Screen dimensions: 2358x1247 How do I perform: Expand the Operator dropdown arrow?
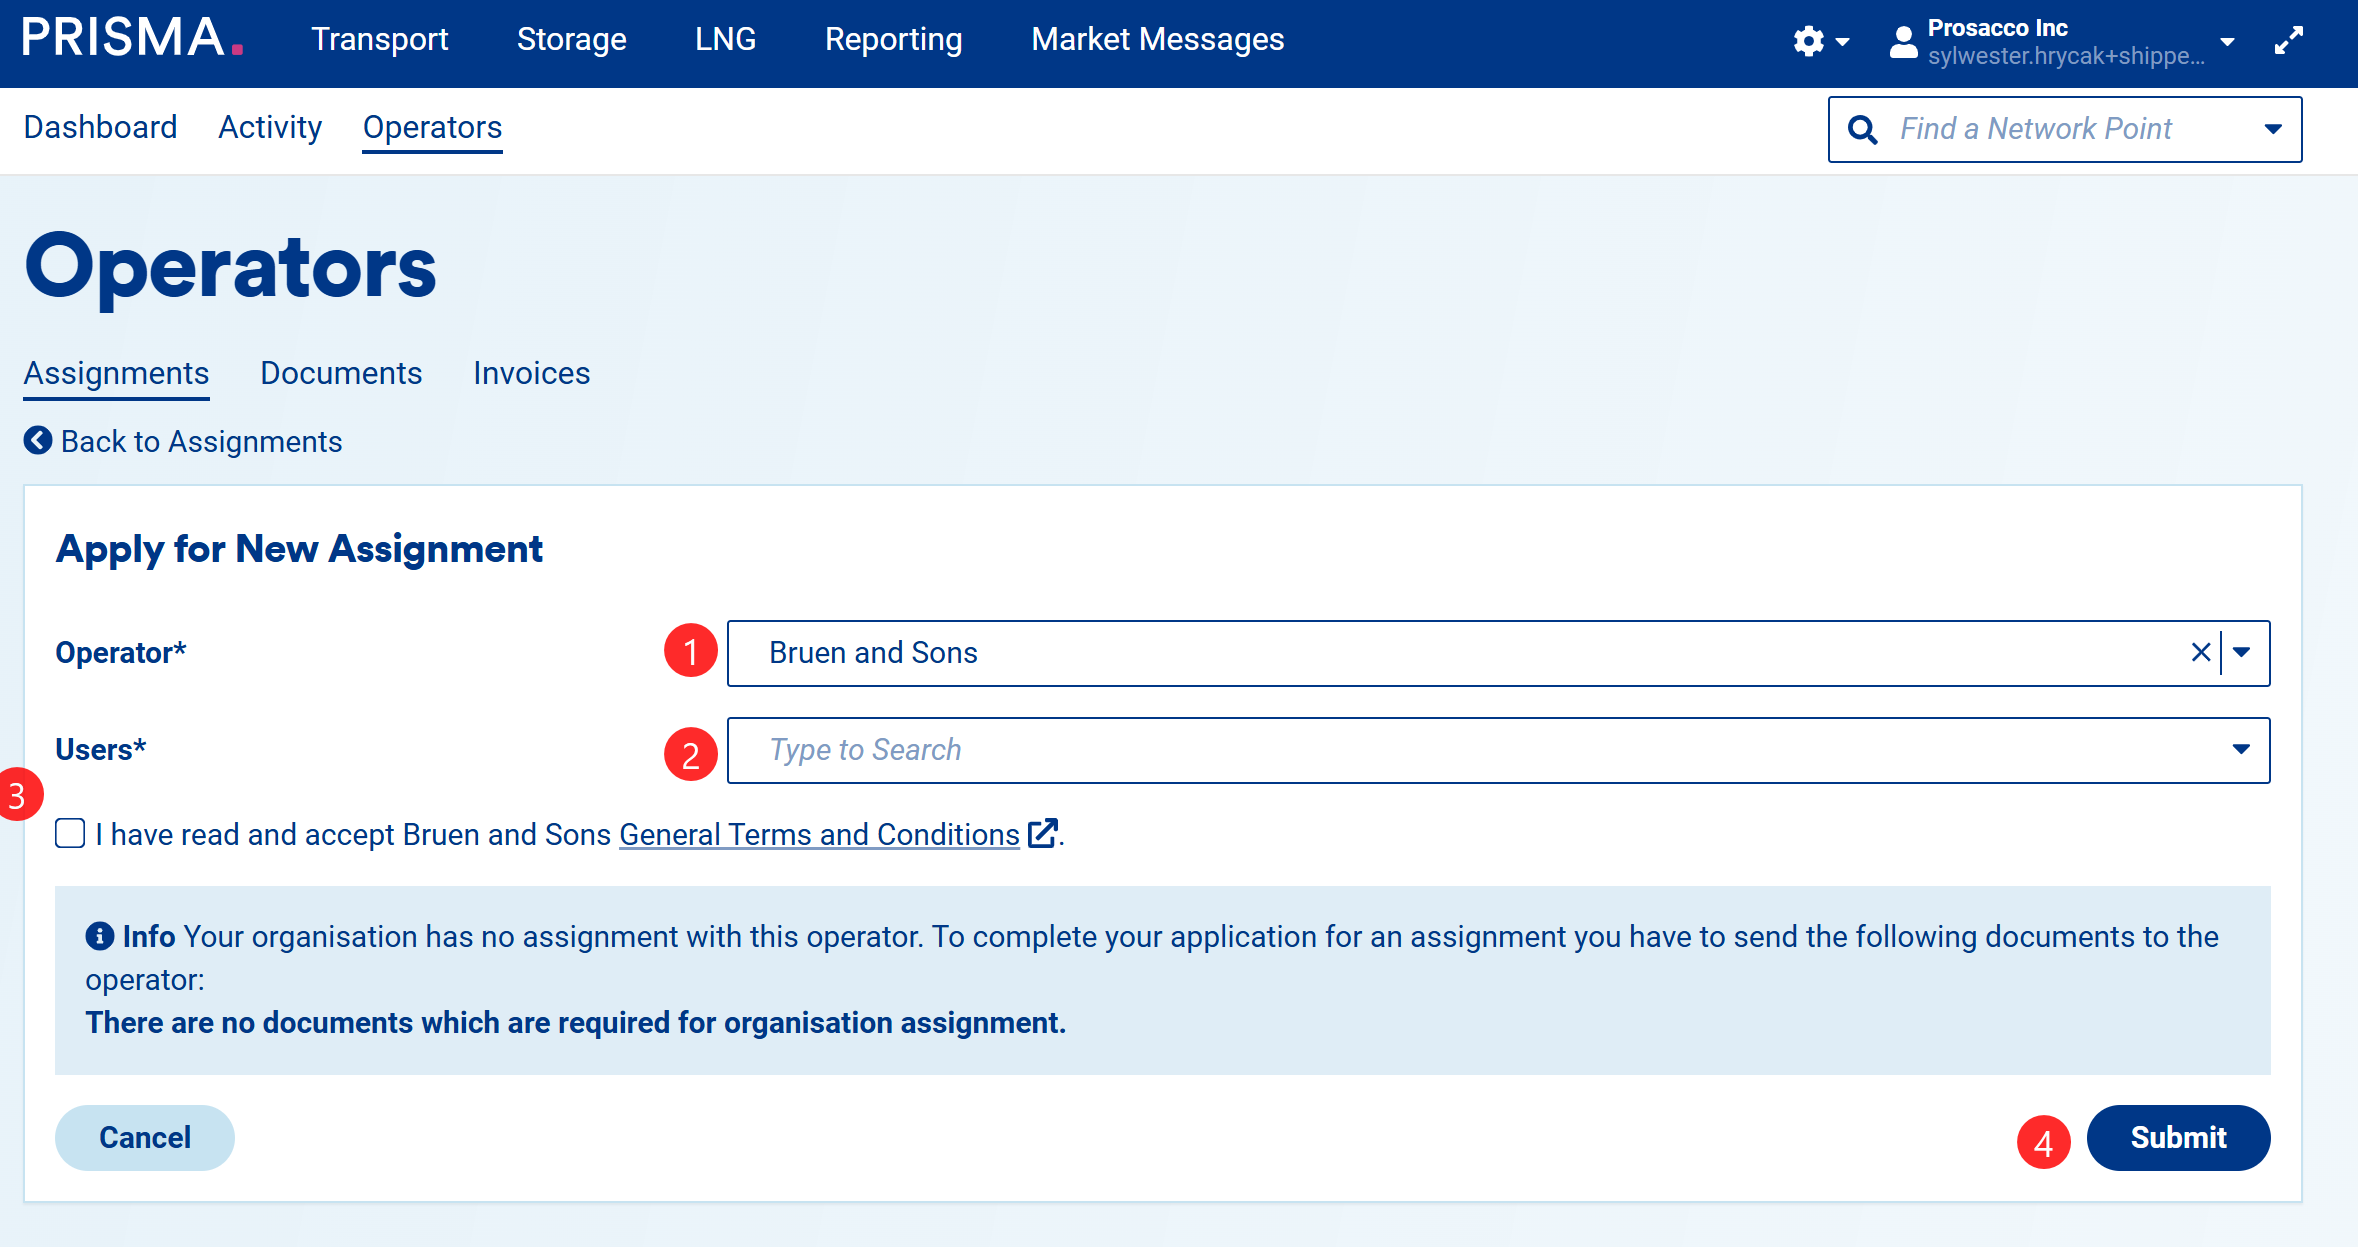click(2242, 653)
